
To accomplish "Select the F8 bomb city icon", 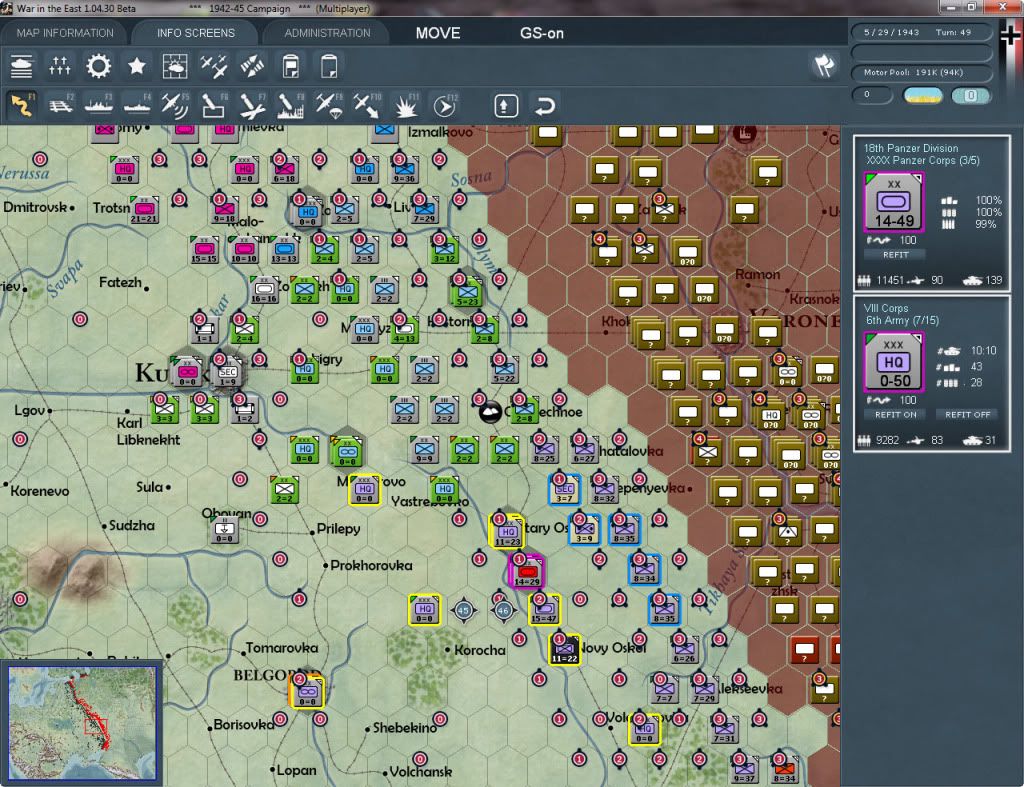I will (291, 105).
